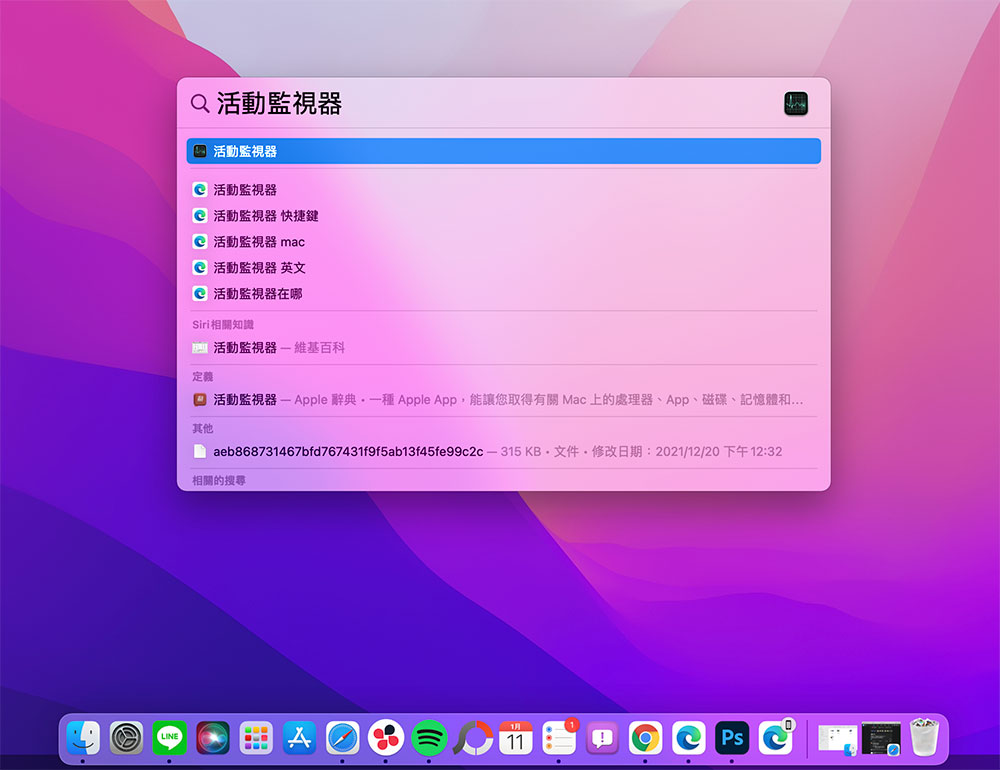Viewport: 1000px width, 770px height.
Task: Launch the purple Feedback Assistant icon
Action: point(602,738)
